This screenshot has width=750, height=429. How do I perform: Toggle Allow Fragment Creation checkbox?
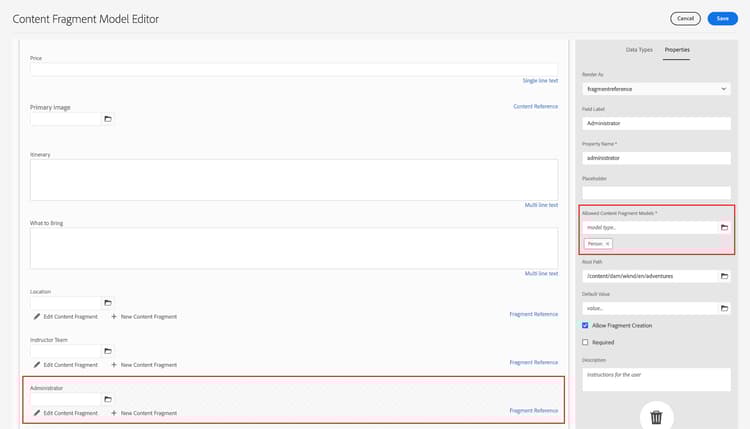(585, 325)
